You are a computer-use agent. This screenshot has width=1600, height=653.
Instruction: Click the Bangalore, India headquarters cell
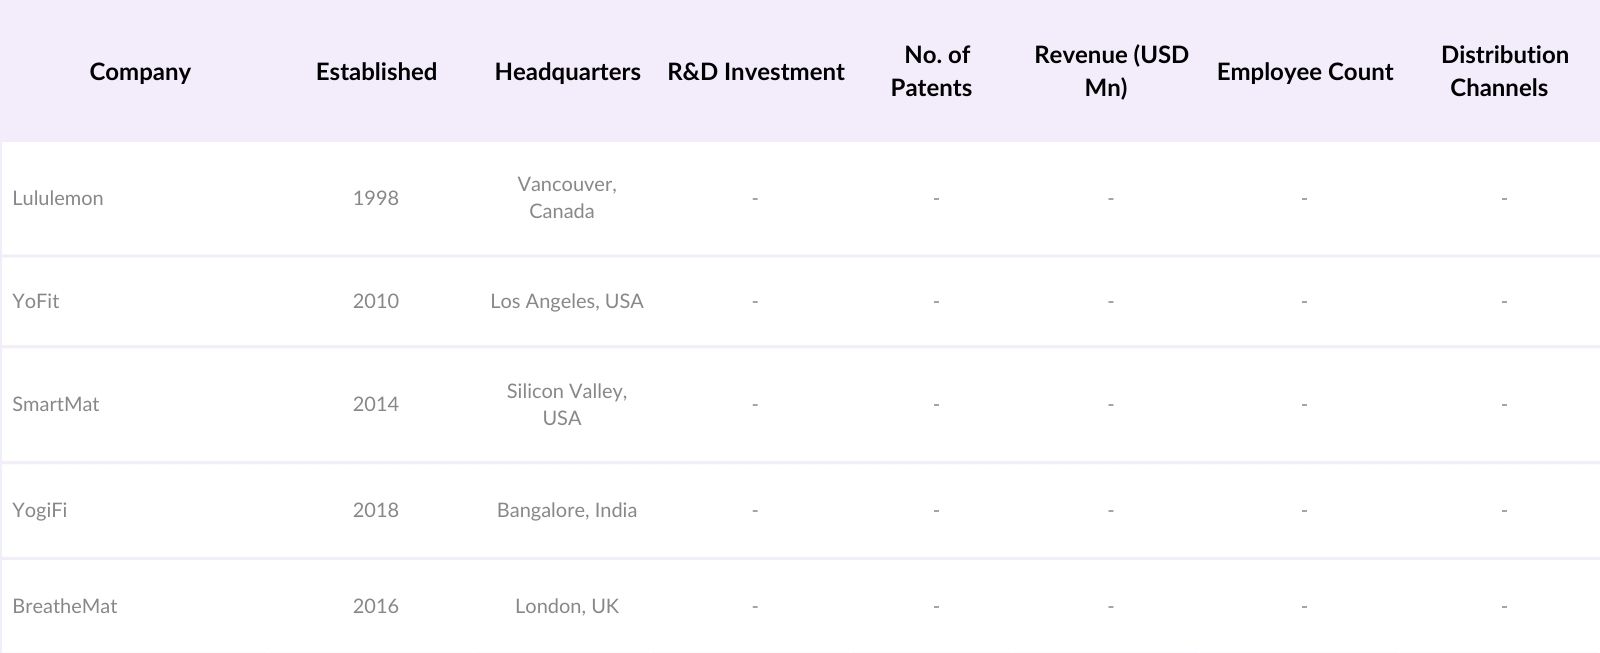(567, 510)
